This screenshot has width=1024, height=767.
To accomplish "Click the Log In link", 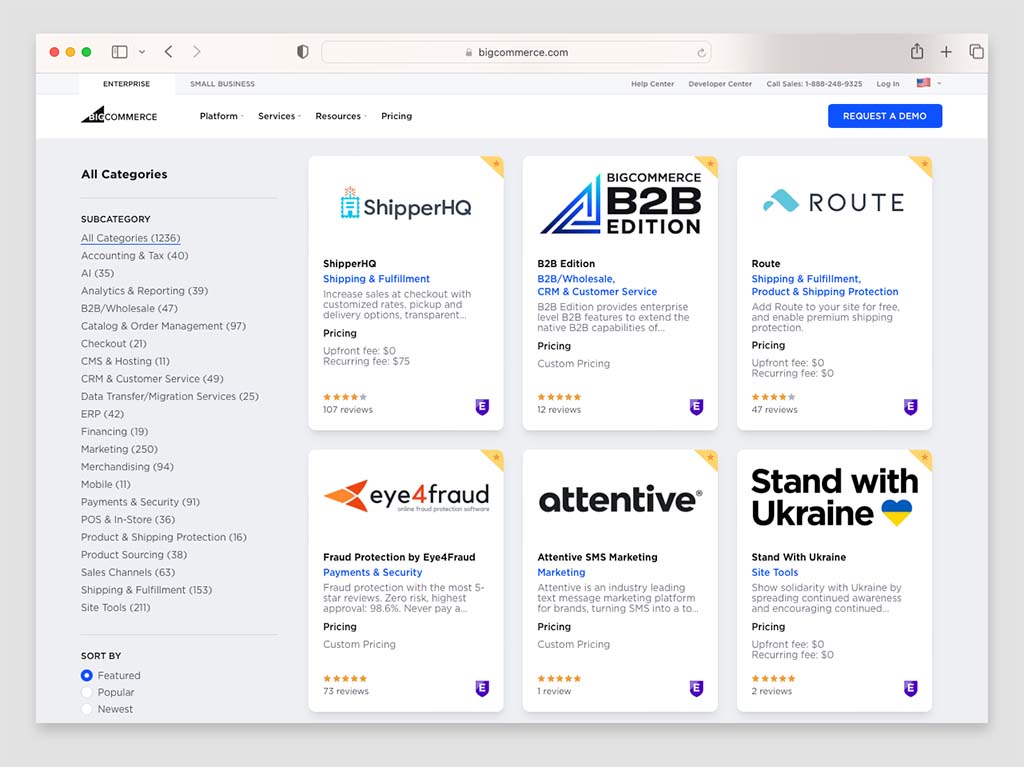I will [x=888, y=84].
